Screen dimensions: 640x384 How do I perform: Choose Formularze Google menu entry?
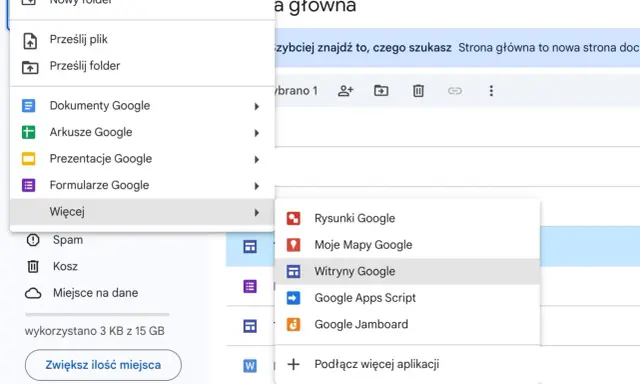click(142, 185)
